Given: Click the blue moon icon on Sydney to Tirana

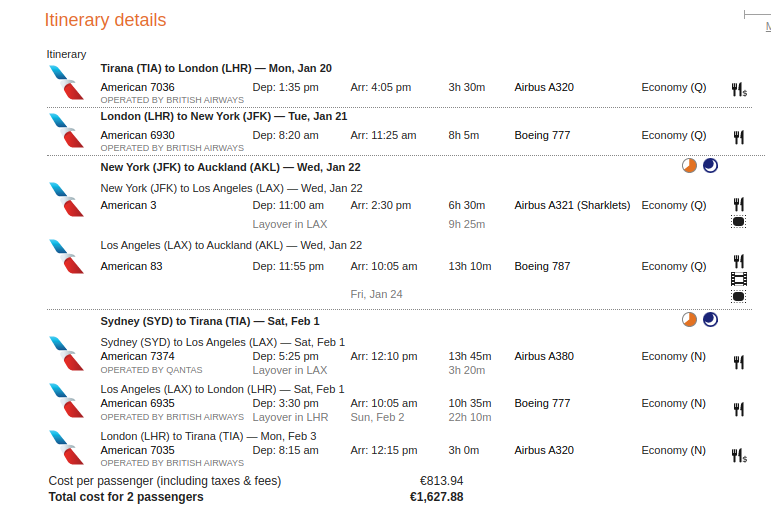Looking at the screenshot, I should (710, 319).
